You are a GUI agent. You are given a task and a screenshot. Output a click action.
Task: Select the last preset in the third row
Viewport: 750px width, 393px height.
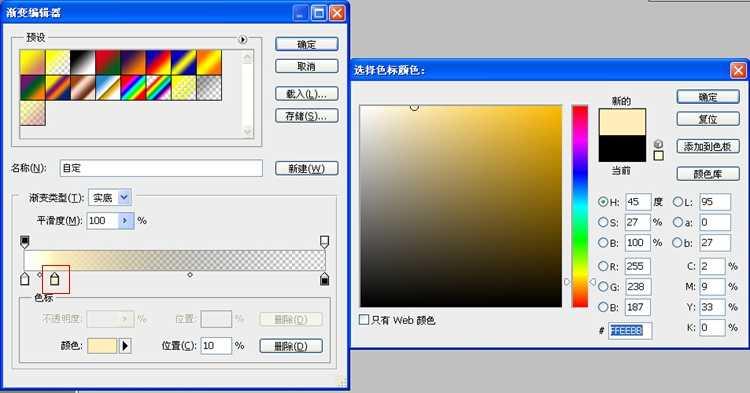coord(33,113)
